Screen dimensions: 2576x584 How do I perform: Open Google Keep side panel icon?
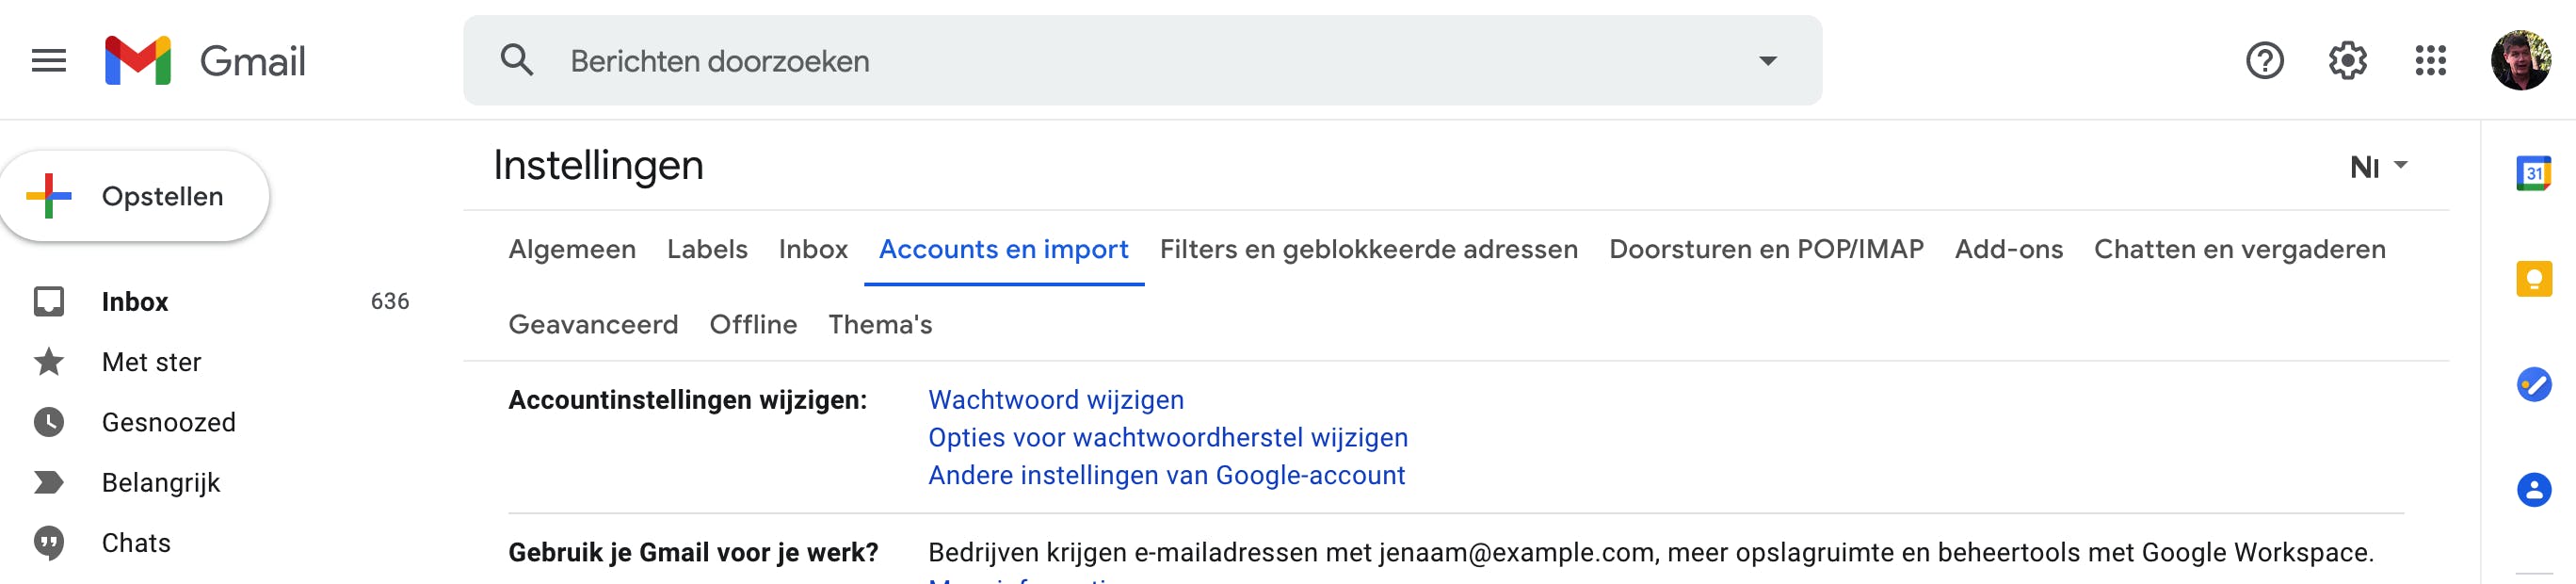[x=2533, y=278]
